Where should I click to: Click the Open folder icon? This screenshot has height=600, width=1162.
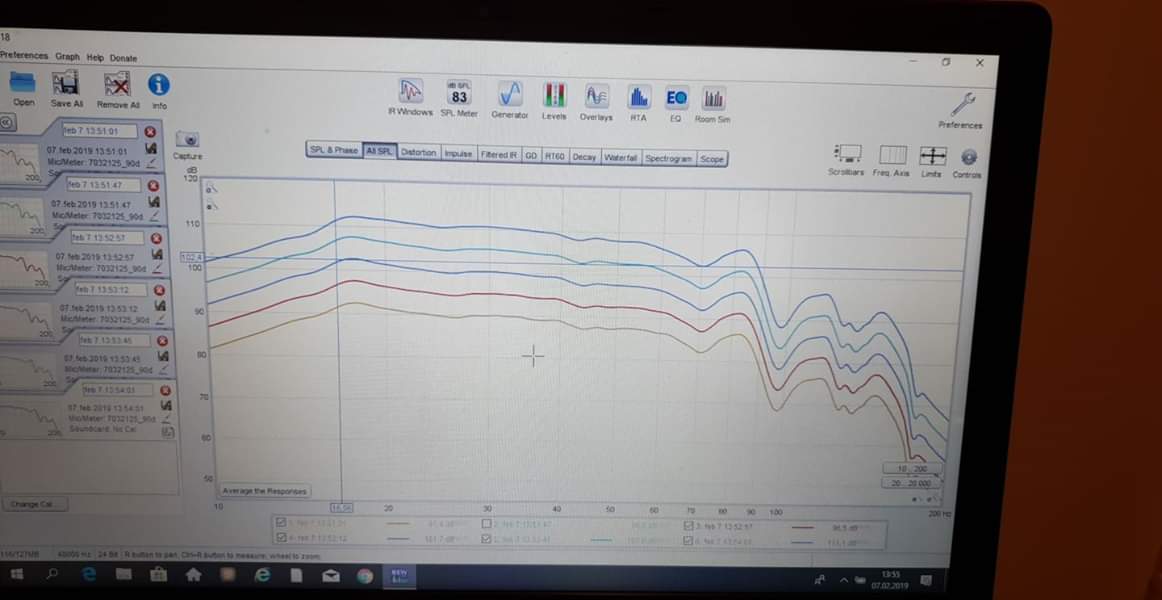pyautogui.click(x=23, y=82)
